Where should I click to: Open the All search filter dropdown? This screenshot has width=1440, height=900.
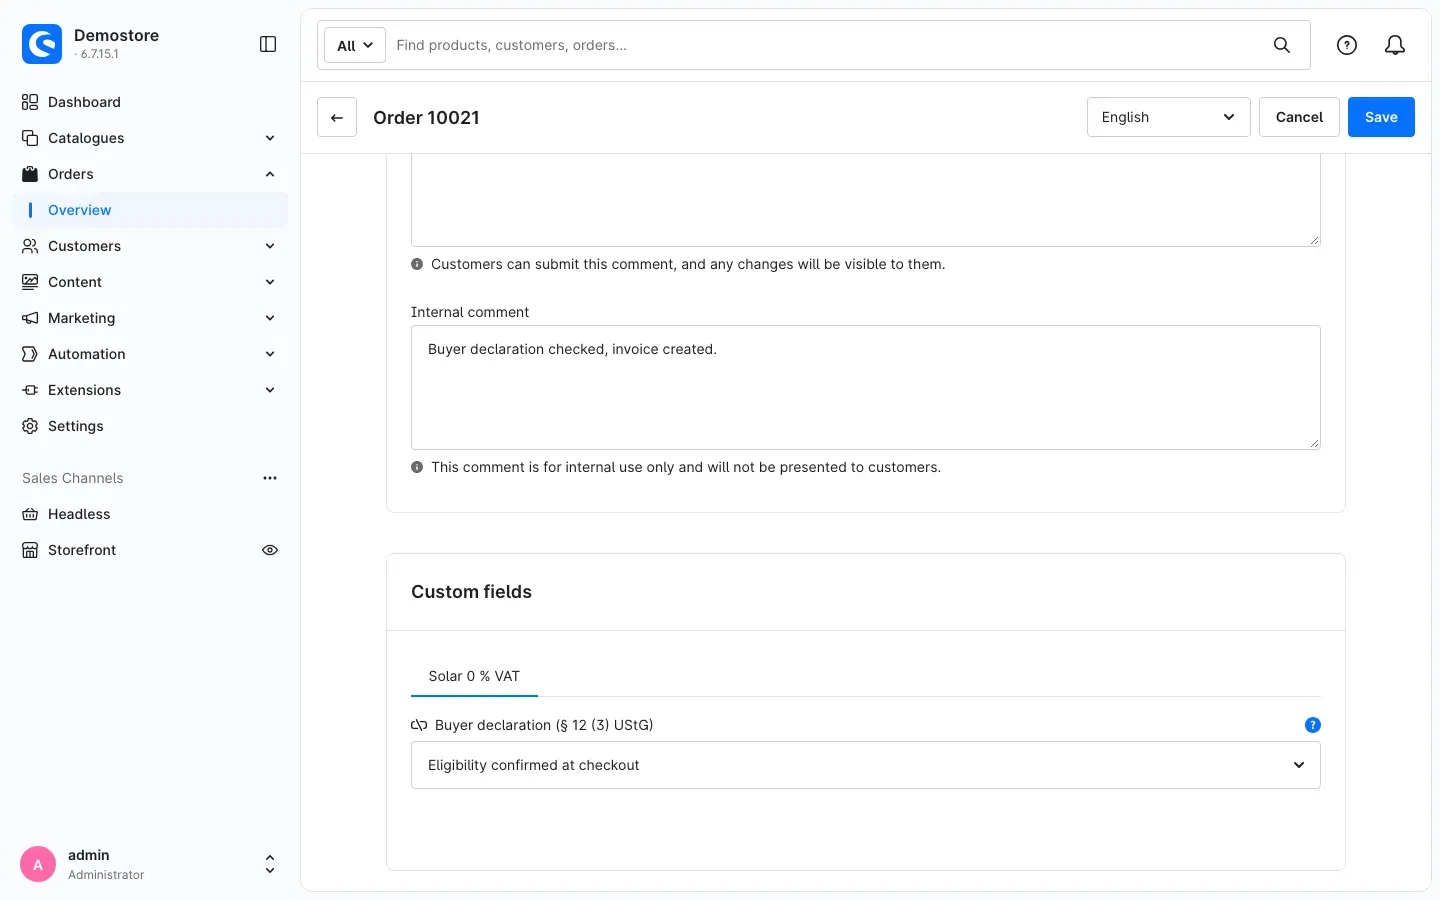(x=355, y=45)
